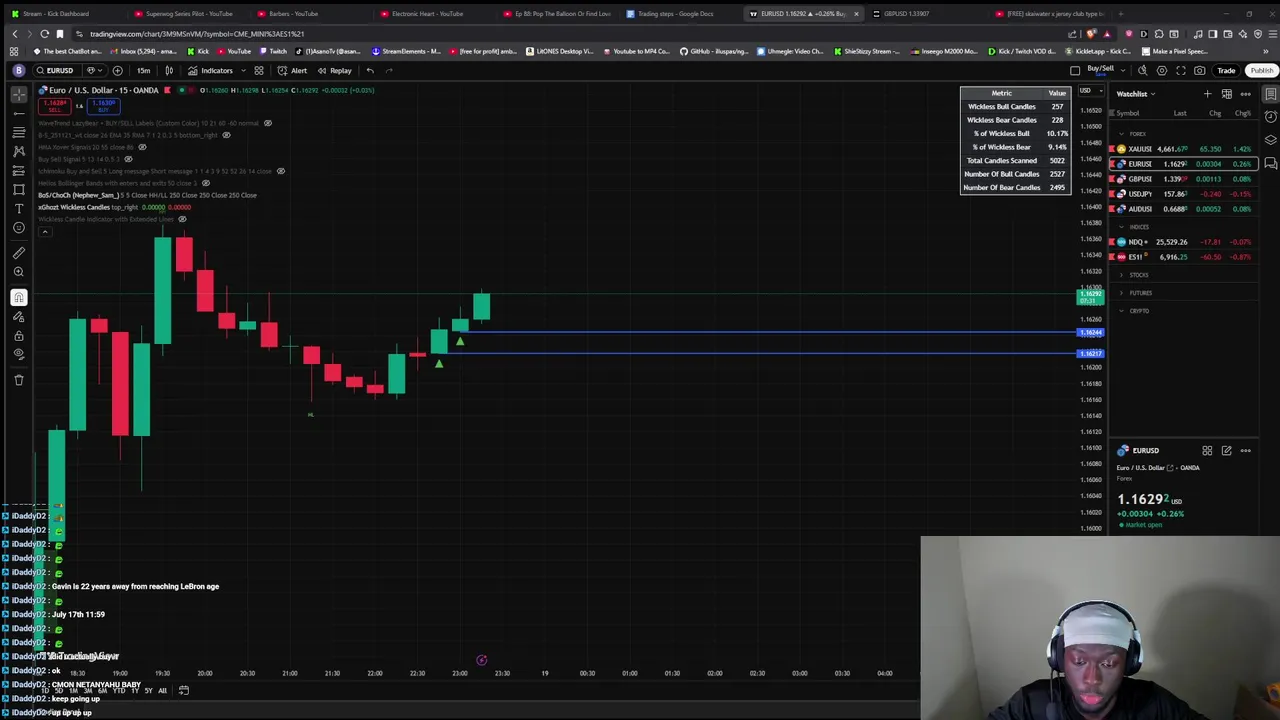Enter fullscreen mode for chart
This screenshot has height=720, width=1280.
click(1181, 70)
